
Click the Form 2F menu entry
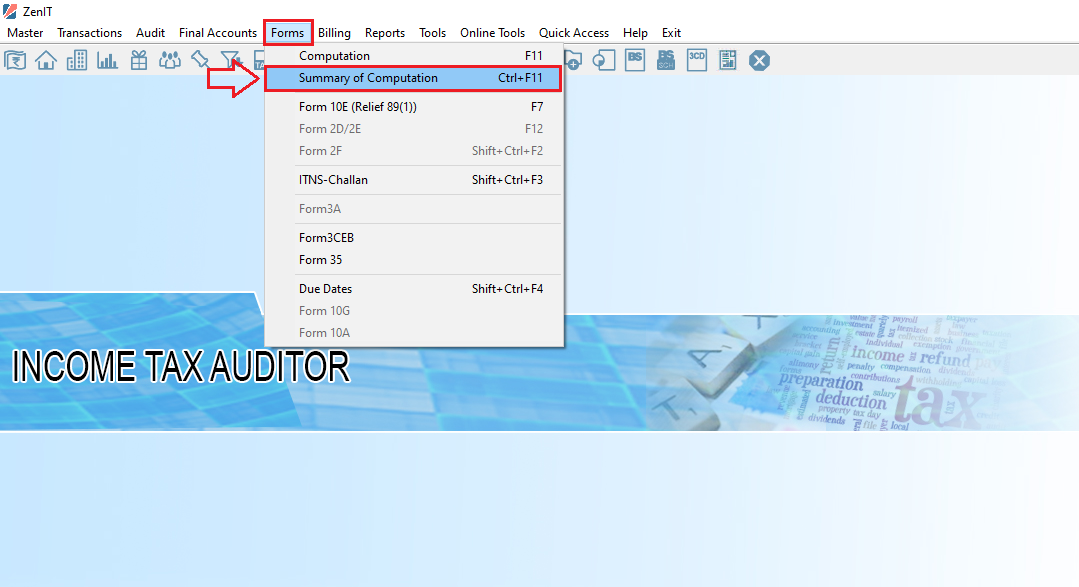pos(414,151)
